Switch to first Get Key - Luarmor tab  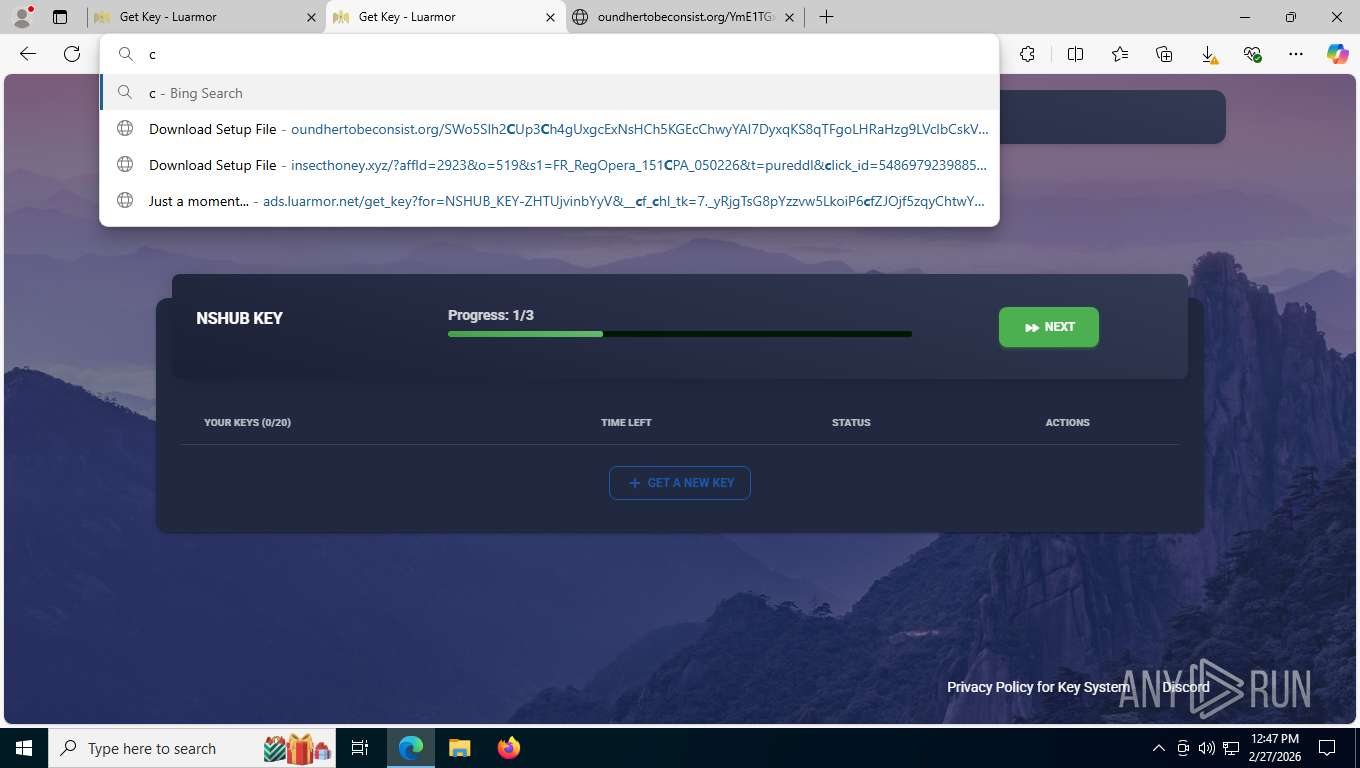click(x=206, y=17)
